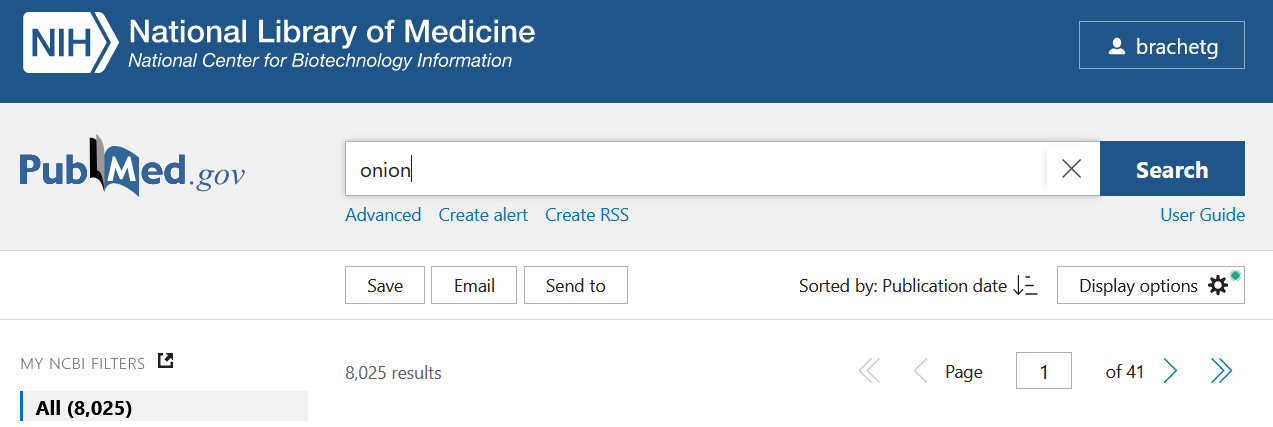Open the User Guide link
The image size is (1273, 427).
pos(1202,215)
